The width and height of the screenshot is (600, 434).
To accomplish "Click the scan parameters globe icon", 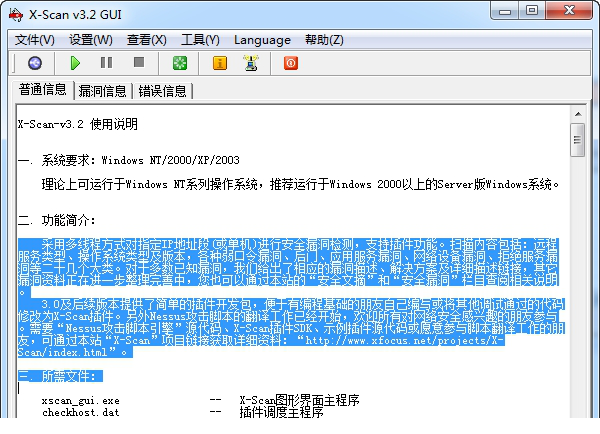I will tap(35, 63).
